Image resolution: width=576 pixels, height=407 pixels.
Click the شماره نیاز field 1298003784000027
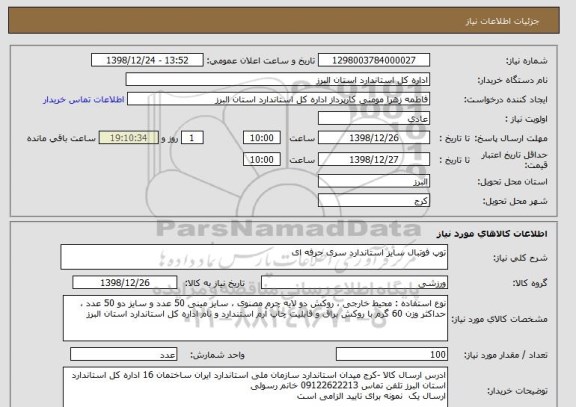374,60
